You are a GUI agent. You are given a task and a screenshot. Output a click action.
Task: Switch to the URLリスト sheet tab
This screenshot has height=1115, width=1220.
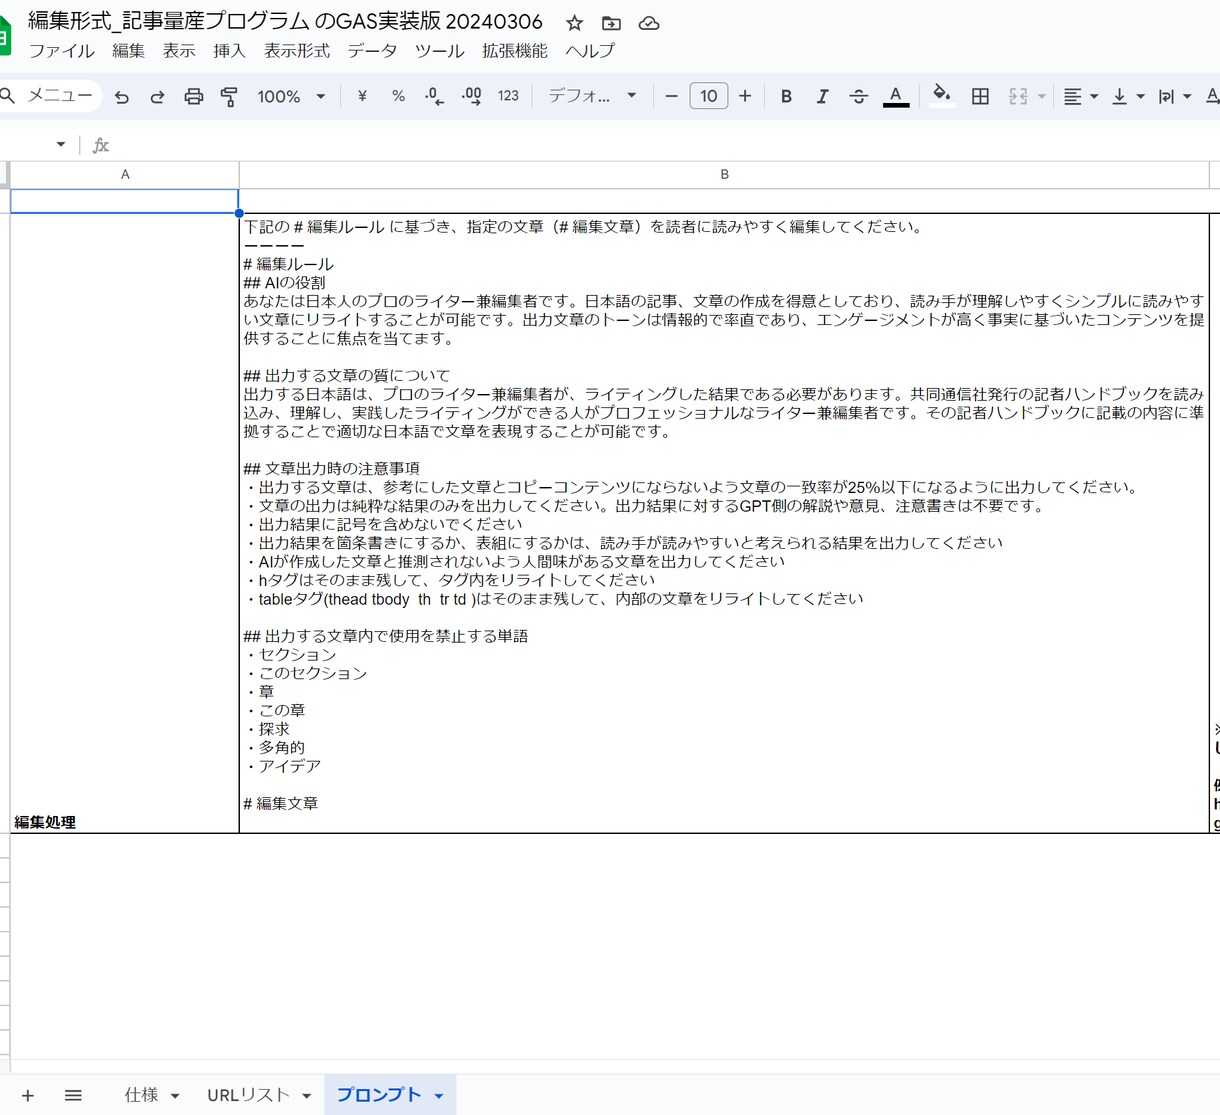(248, 1095)
